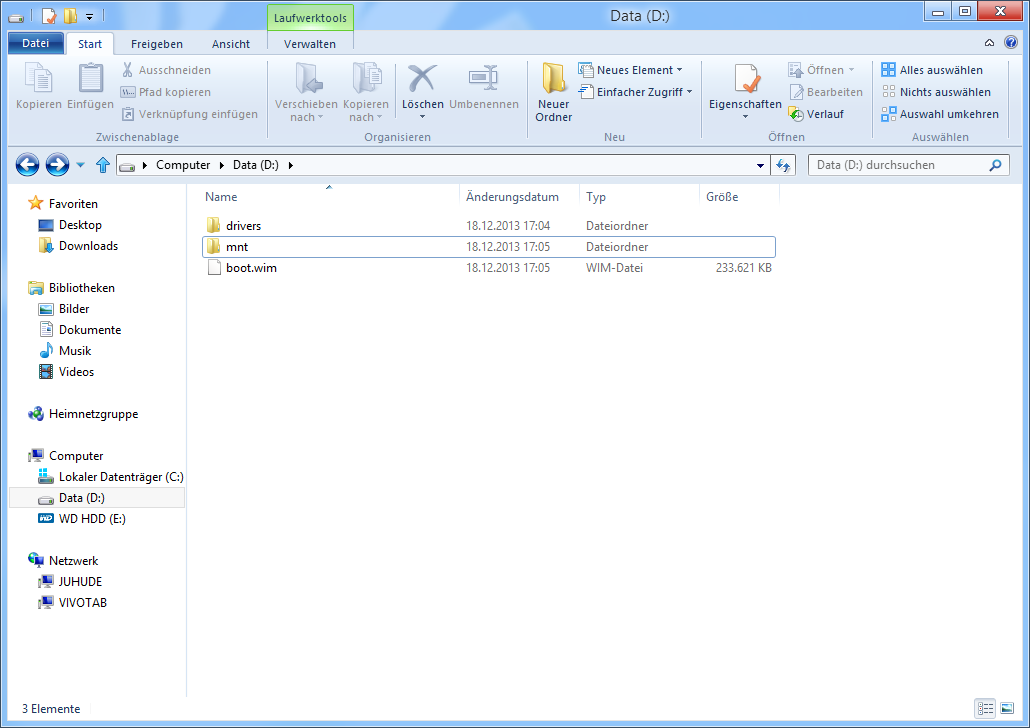Click the Umbenennen rename icon
The height and width of the screenshot is (728, 1030).
[x=483, y=78]
